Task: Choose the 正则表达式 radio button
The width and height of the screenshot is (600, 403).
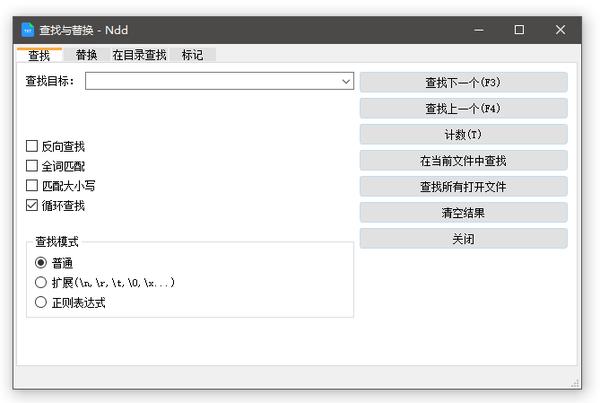Action: 41,302
